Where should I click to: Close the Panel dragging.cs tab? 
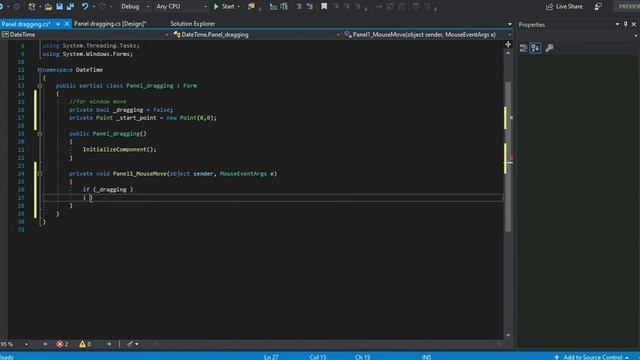point(67,24)
